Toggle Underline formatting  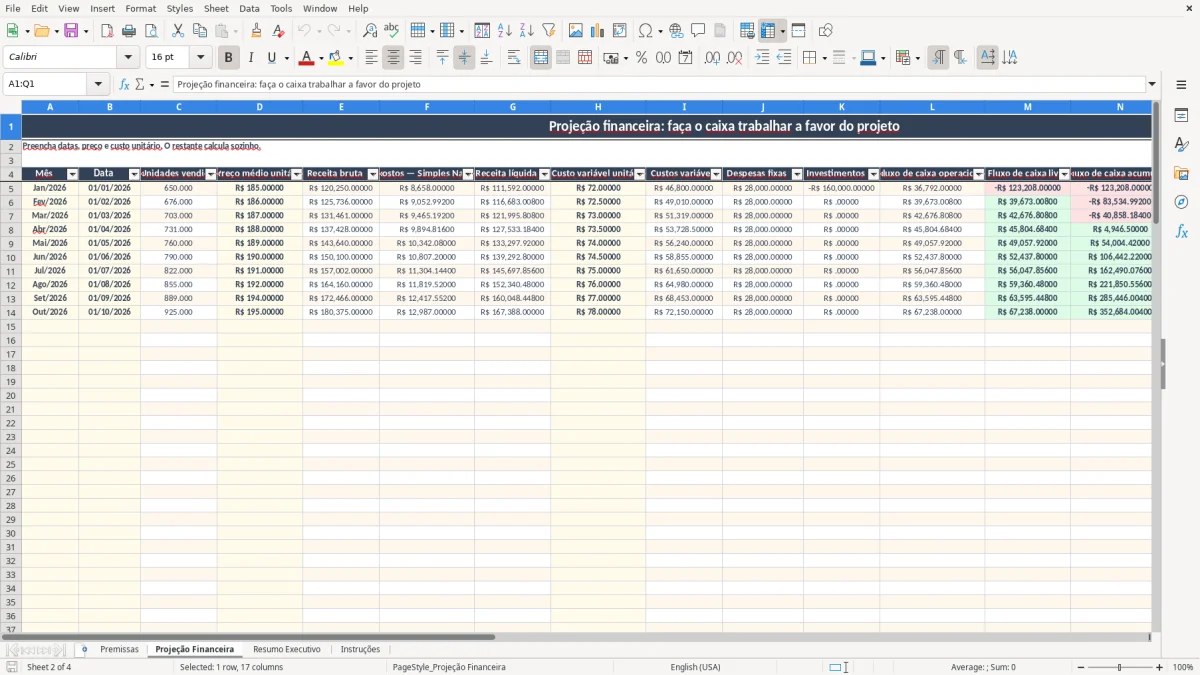(272, 58)
